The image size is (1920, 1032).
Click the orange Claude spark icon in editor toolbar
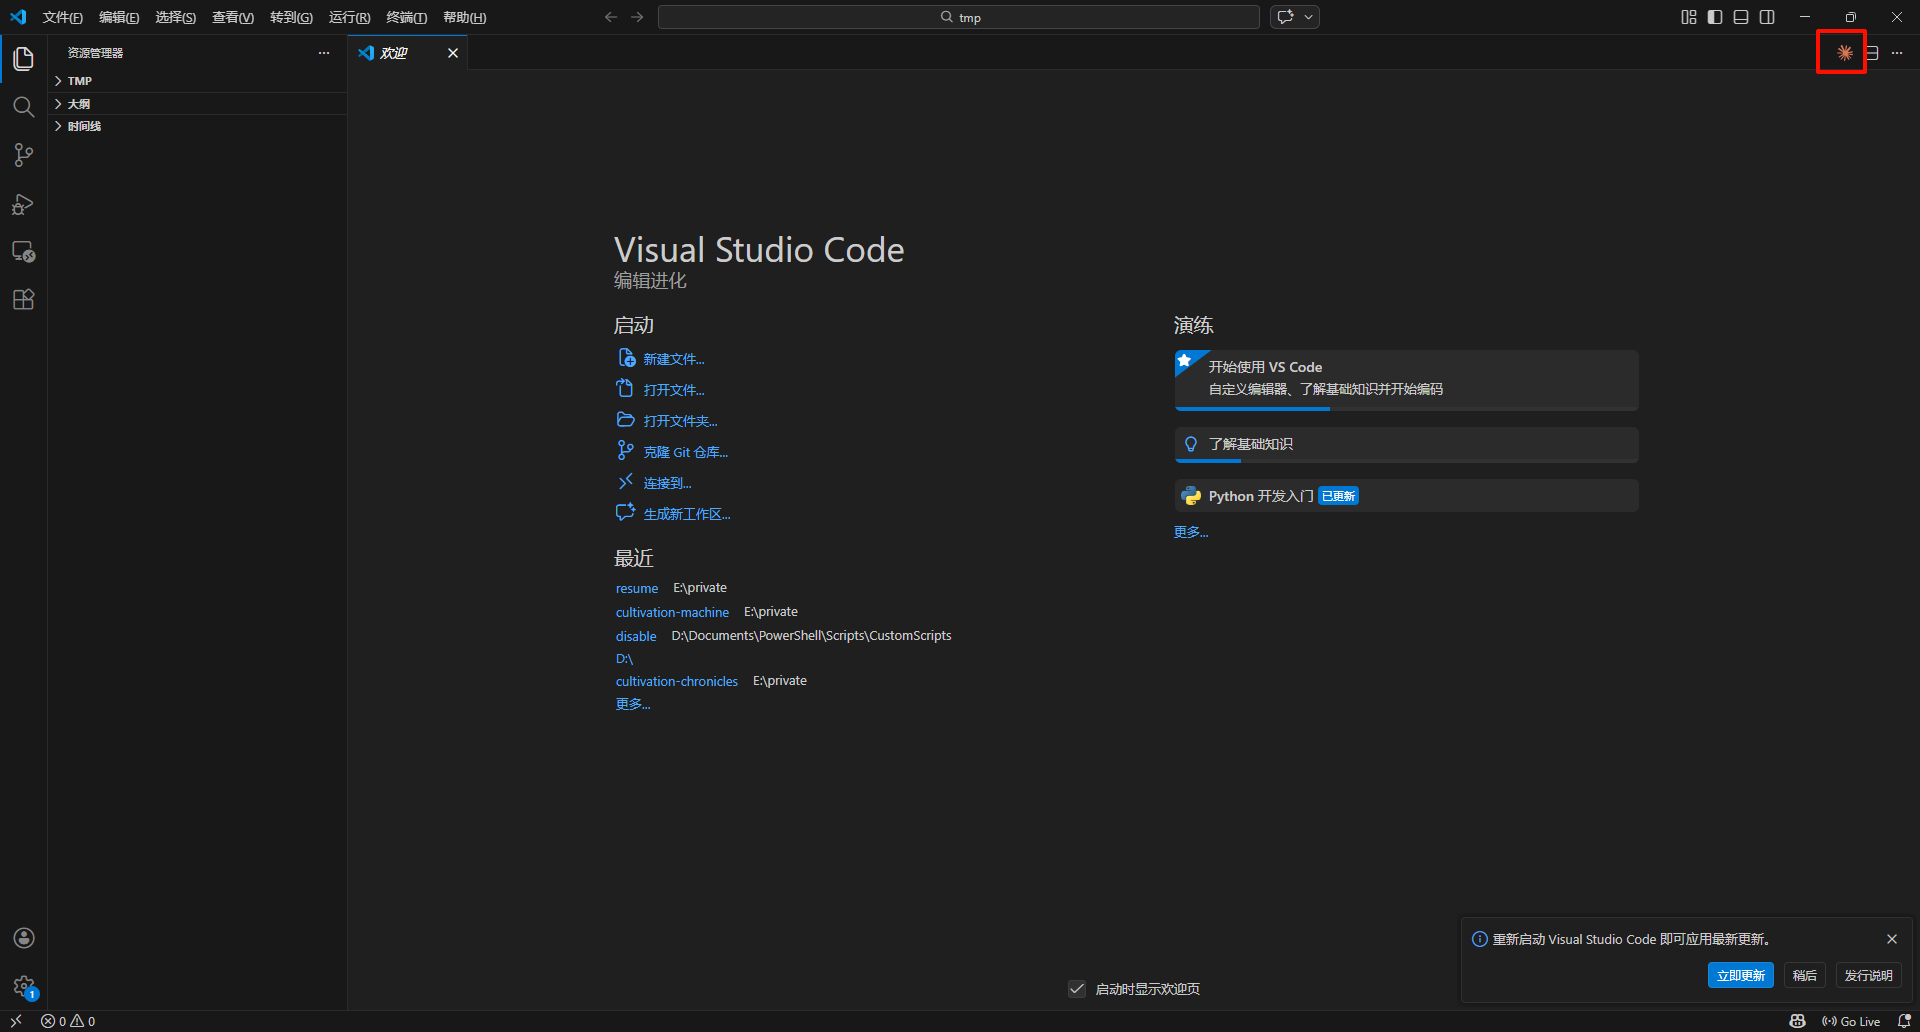pos(1845,53)
